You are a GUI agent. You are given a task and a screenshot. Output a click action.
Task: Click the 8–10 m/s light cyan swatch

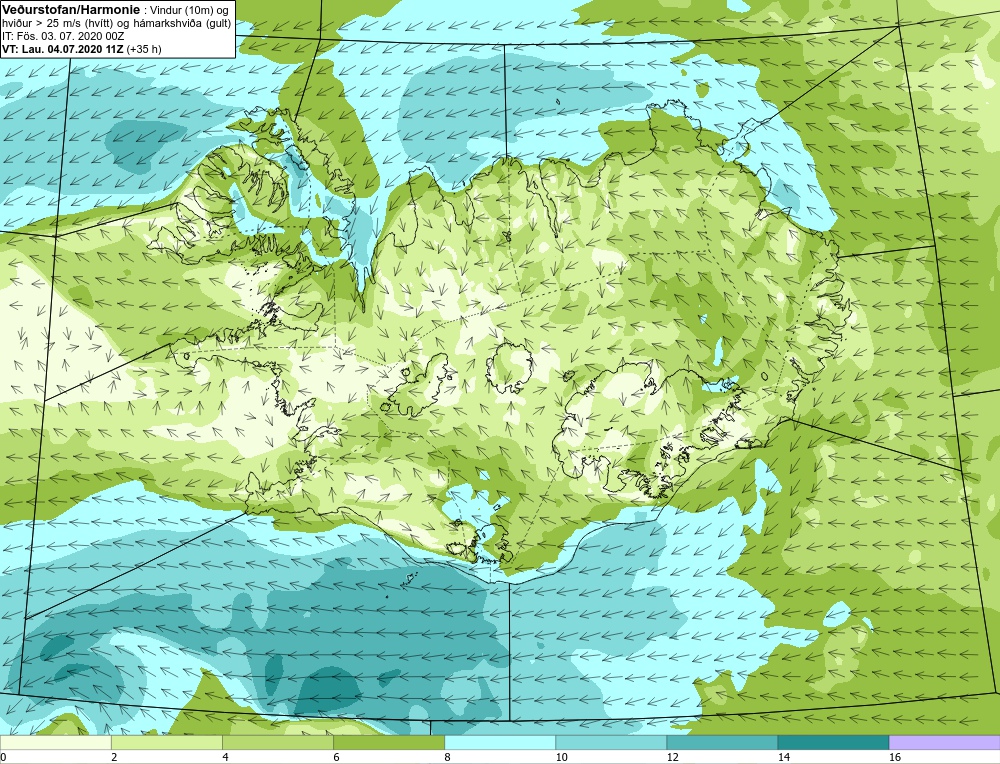tap(499, 742)
